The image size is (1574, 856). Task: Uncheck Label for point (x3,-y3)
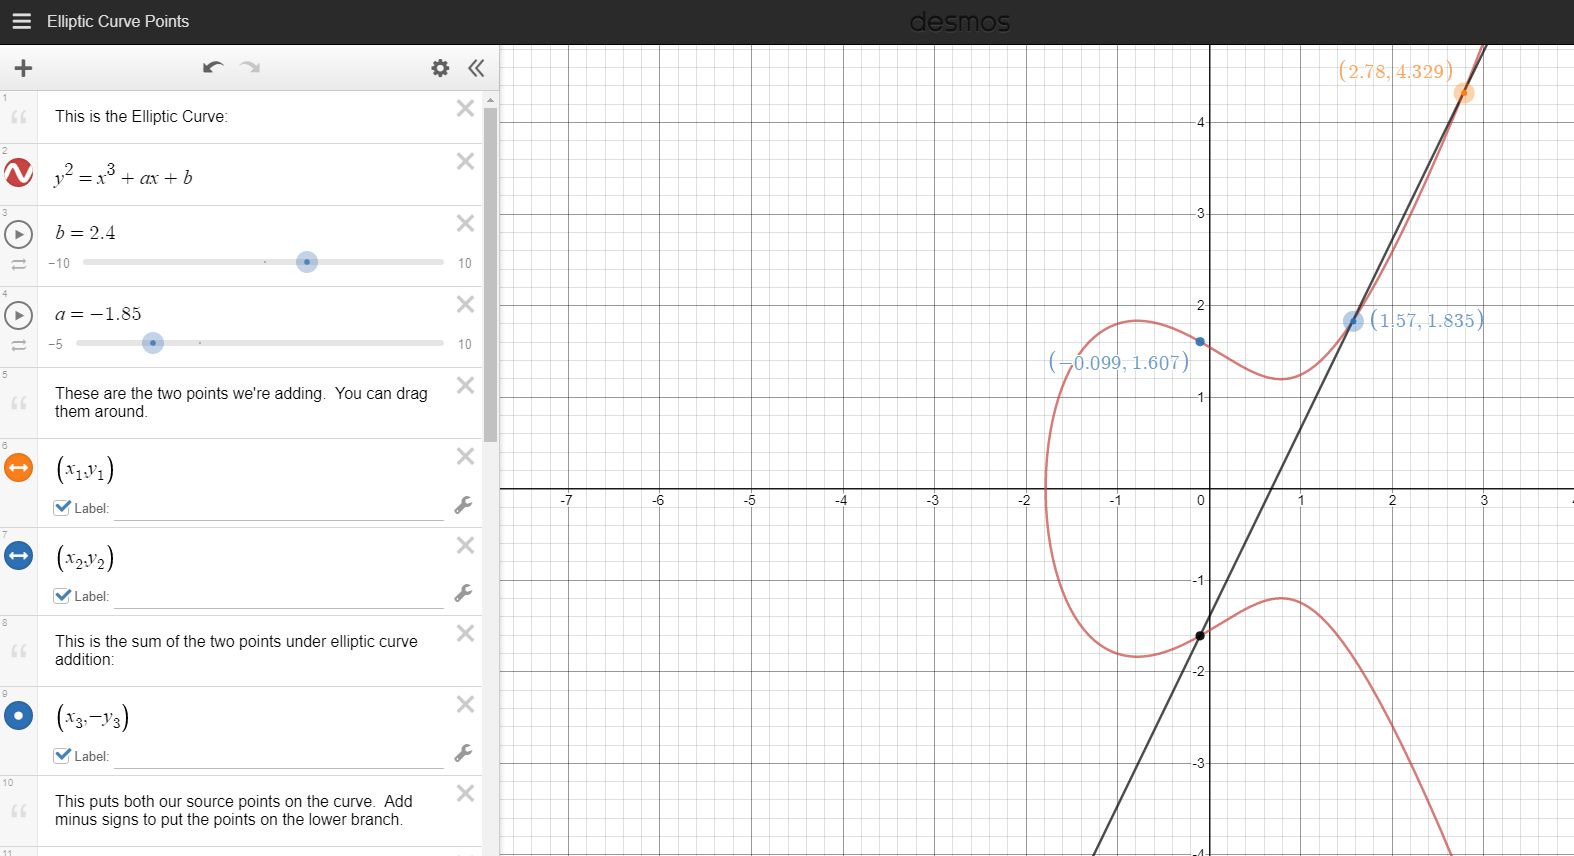[x=62, y=755]
